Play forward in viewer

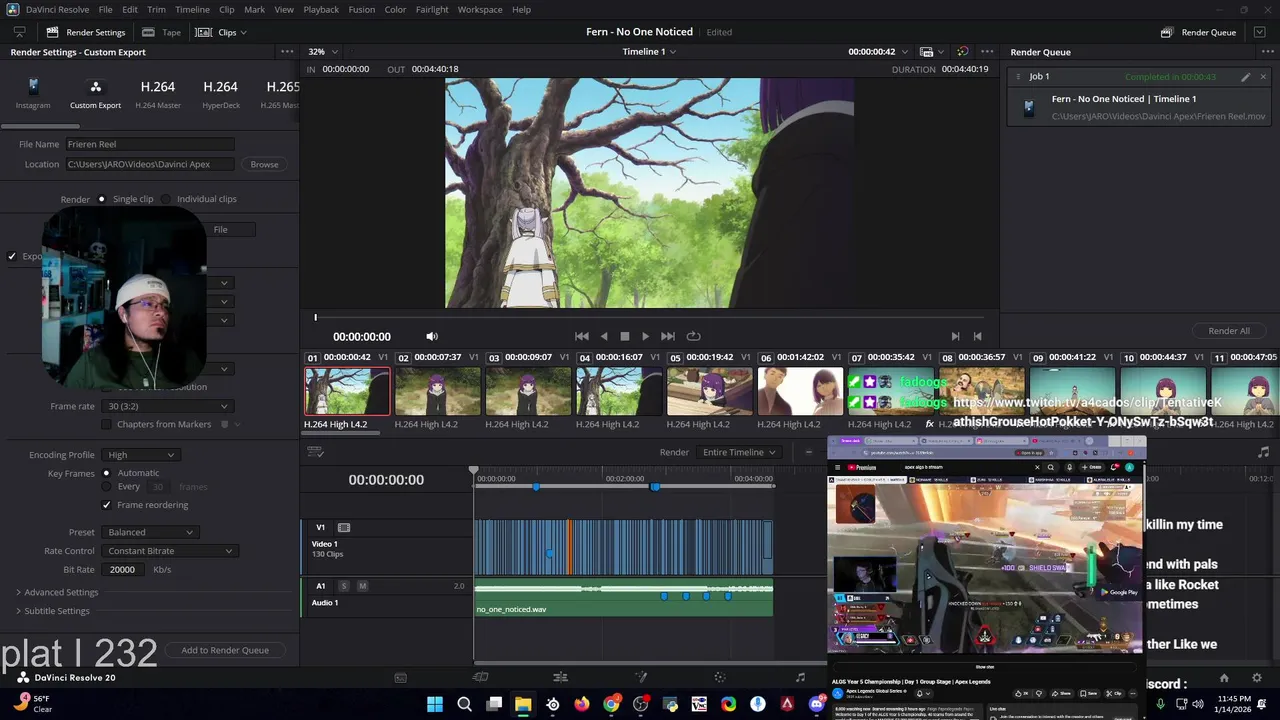645,337
